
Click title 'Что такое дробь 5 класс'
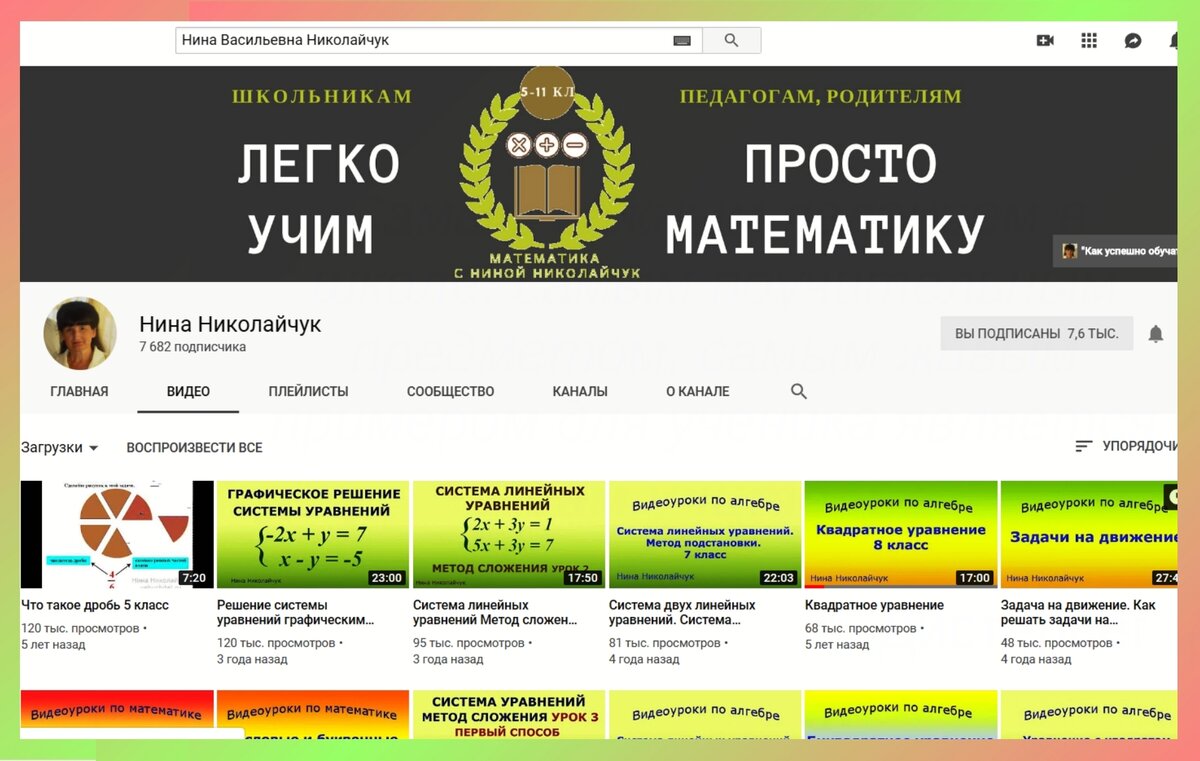tap(95, 605)
